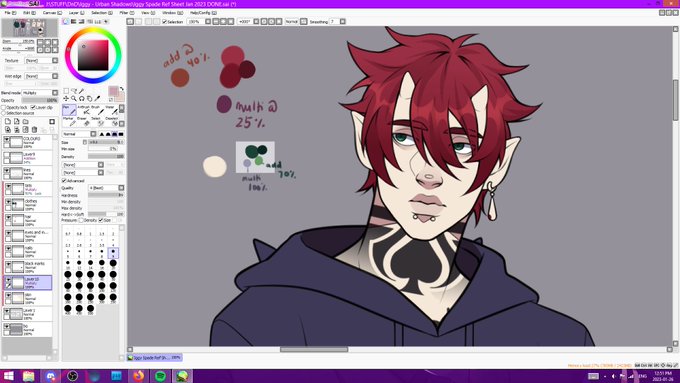Adjust the layer Opacity slider
The width and height of the screenshot is (680, 383).
pyautogui.click(x=40, y=100)
